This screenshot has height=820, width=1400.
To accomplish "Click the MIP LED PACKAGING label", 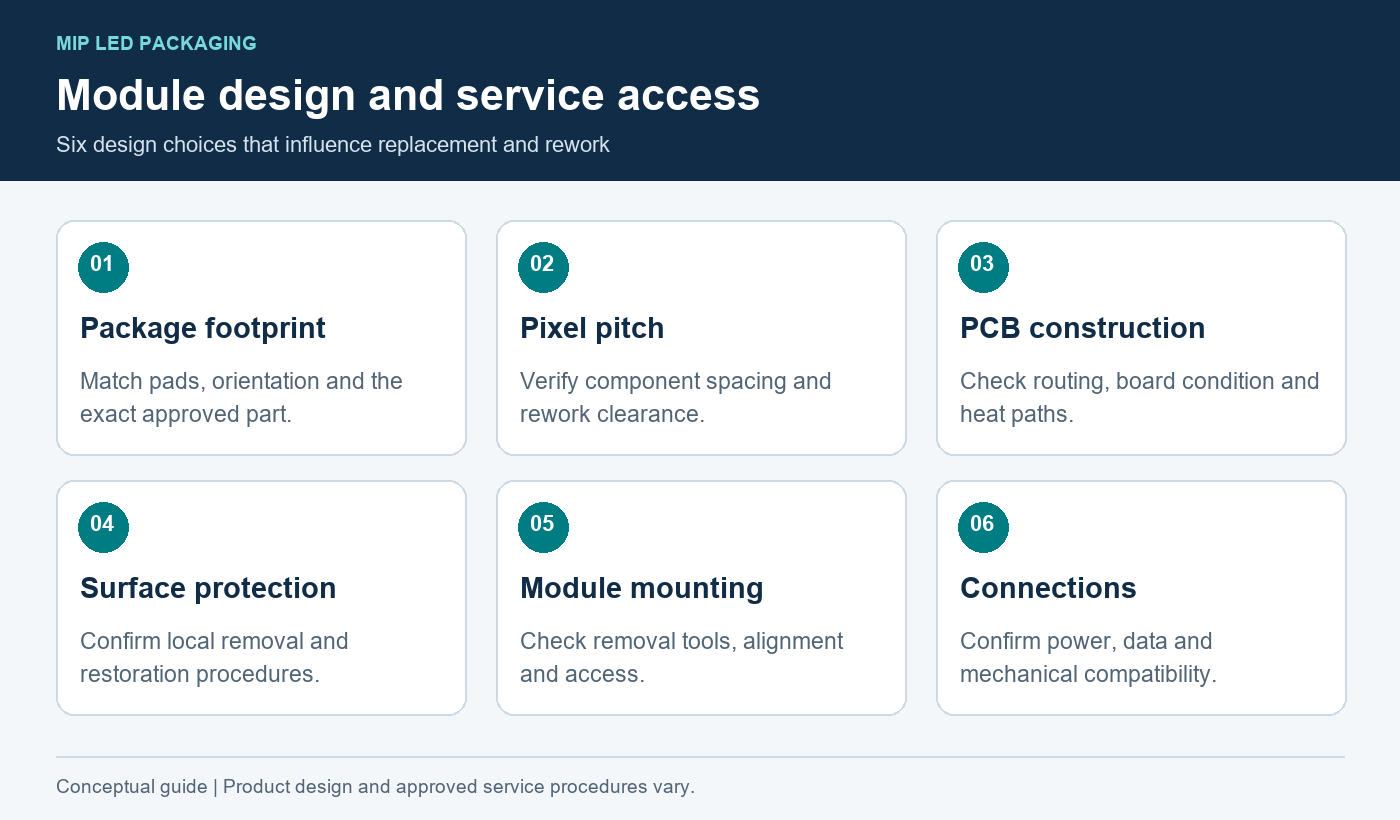I will pyautogui.click(x=156, y=44).
